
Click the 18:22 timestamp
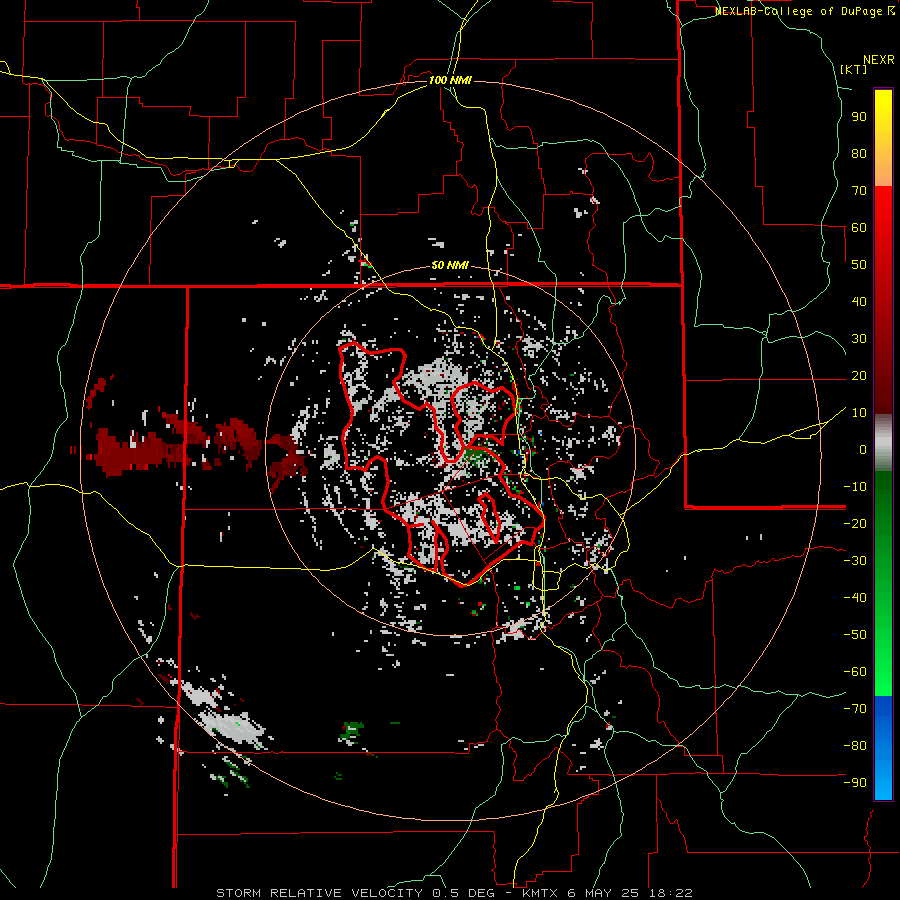(671, 893)
